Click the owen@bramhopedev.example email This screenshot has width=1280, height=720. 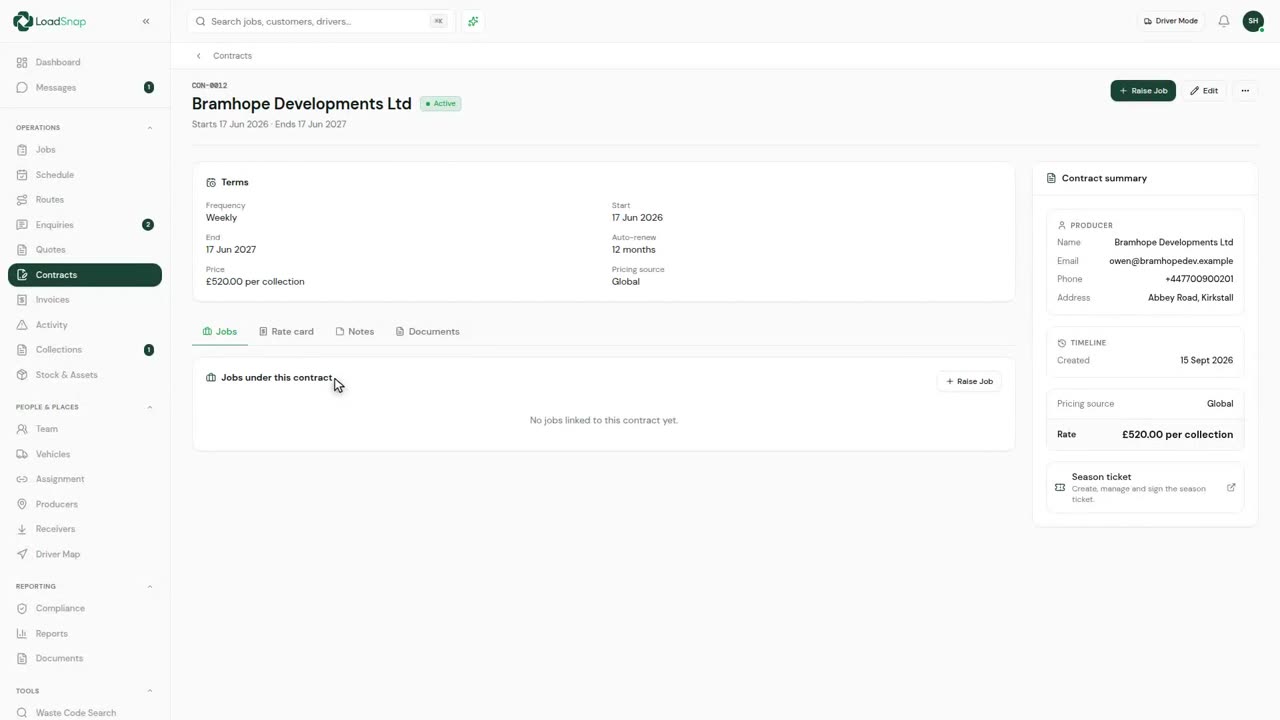(x=1171, y=261)
